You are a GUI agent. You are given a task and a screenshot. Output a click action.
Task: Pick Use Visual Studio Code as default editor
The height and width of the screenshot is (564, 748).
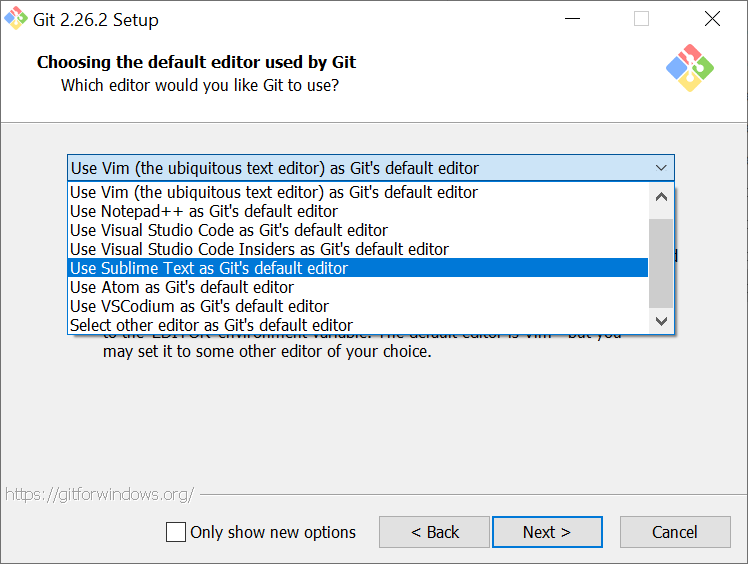pos(358,230)
